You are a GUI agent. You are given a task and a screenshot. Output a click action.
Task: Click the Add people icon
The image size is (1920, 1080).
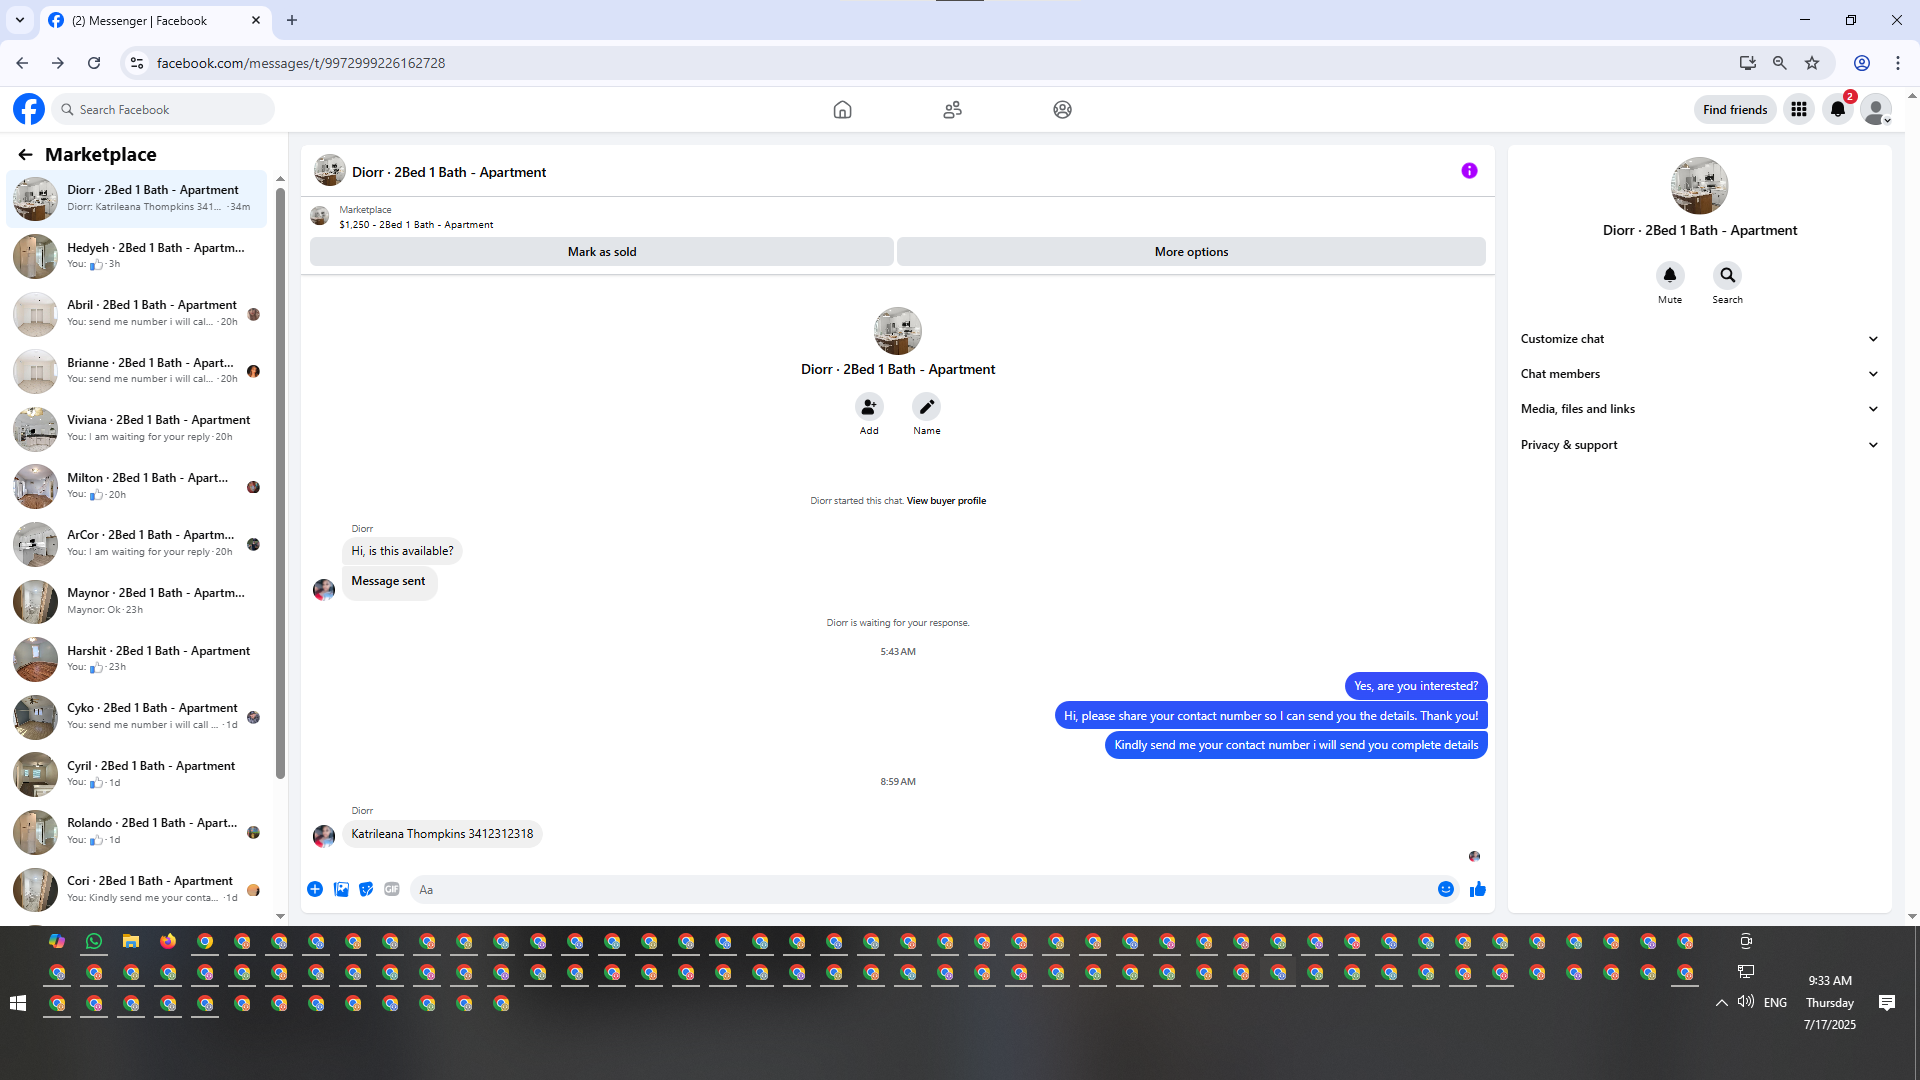click(x=869, y=407)
